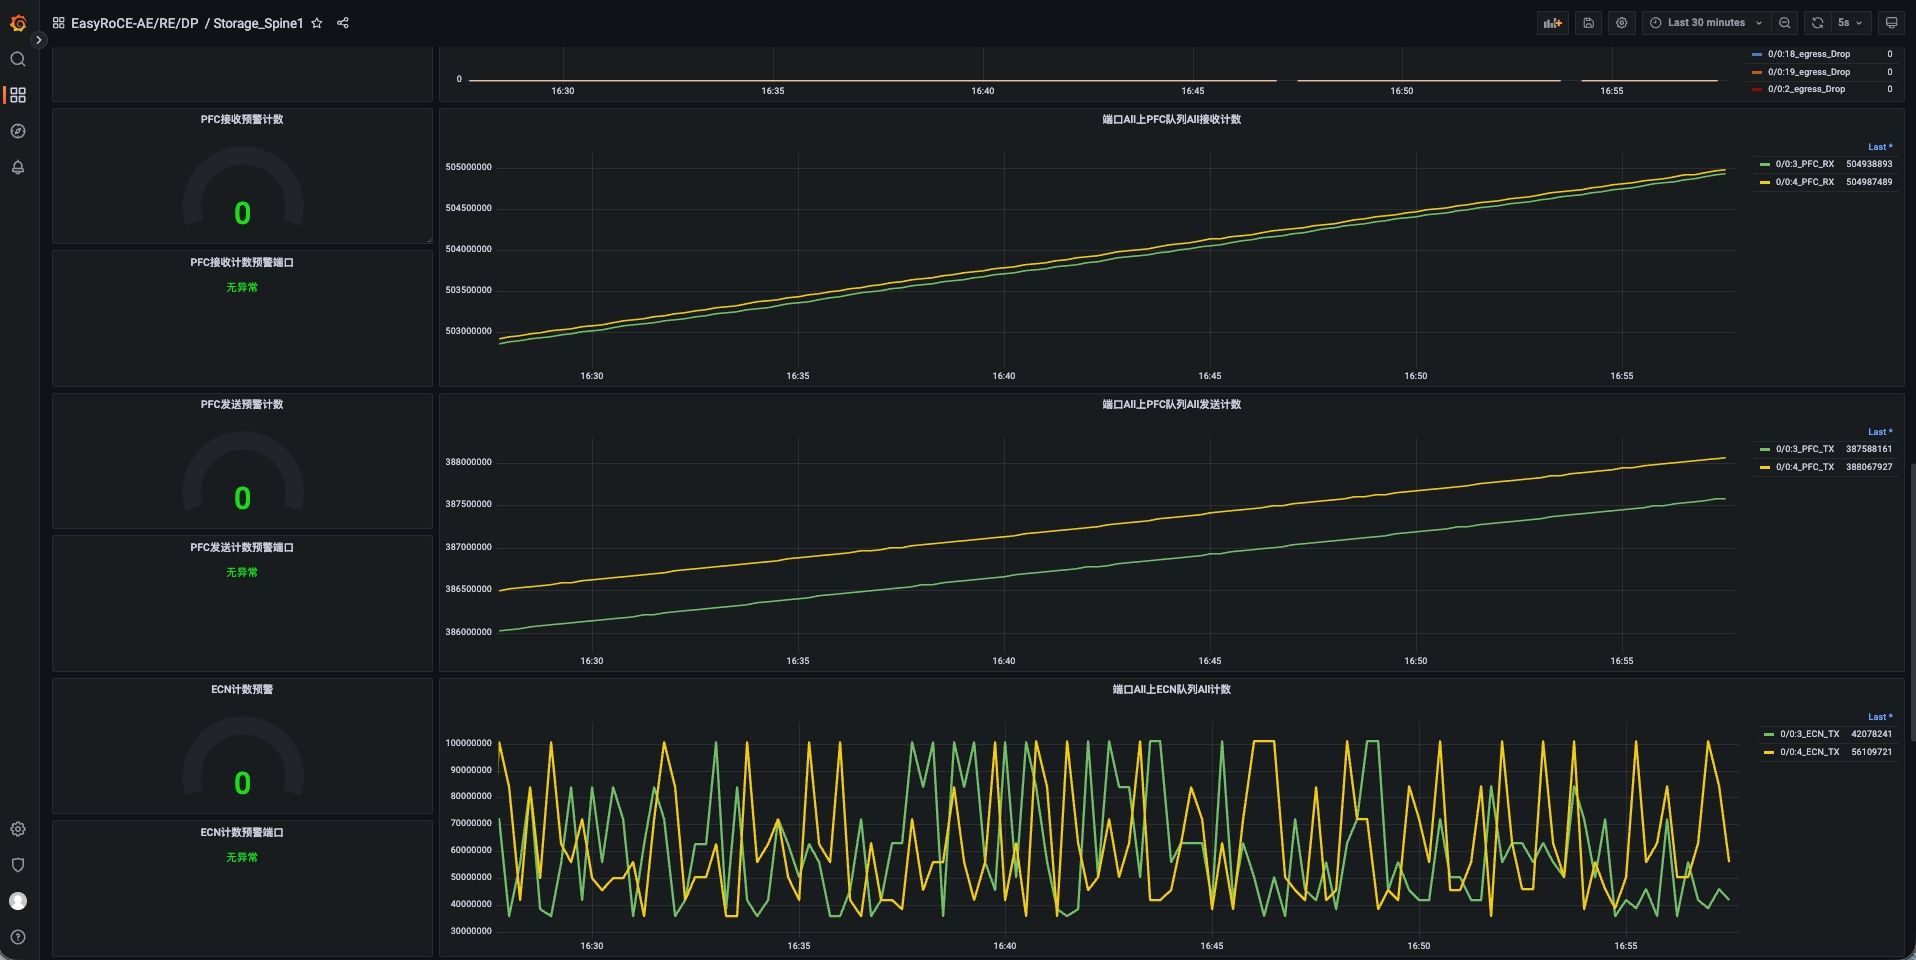This screenshot has height=960, width=1916.
Task: Toggle 0/0:3_PFC_RX series in legend
Action: tap(1804, 164)
